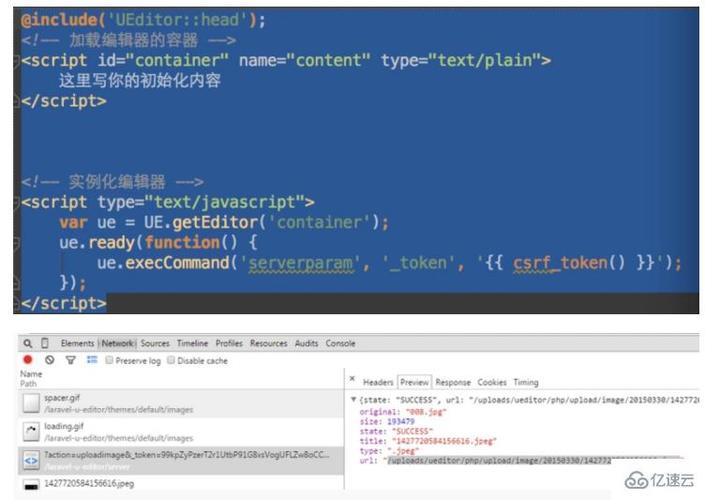
Task: Click the script-type icon of uploadimage request
Action: tap(31, 460)
